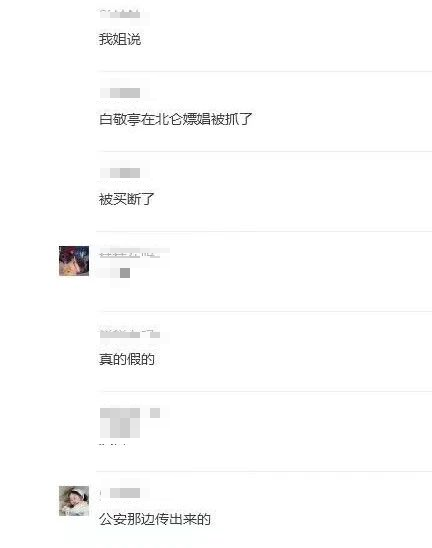The image size is (432, 548).
Task: Select the message 被买断了
Action: tap(127, 199)
